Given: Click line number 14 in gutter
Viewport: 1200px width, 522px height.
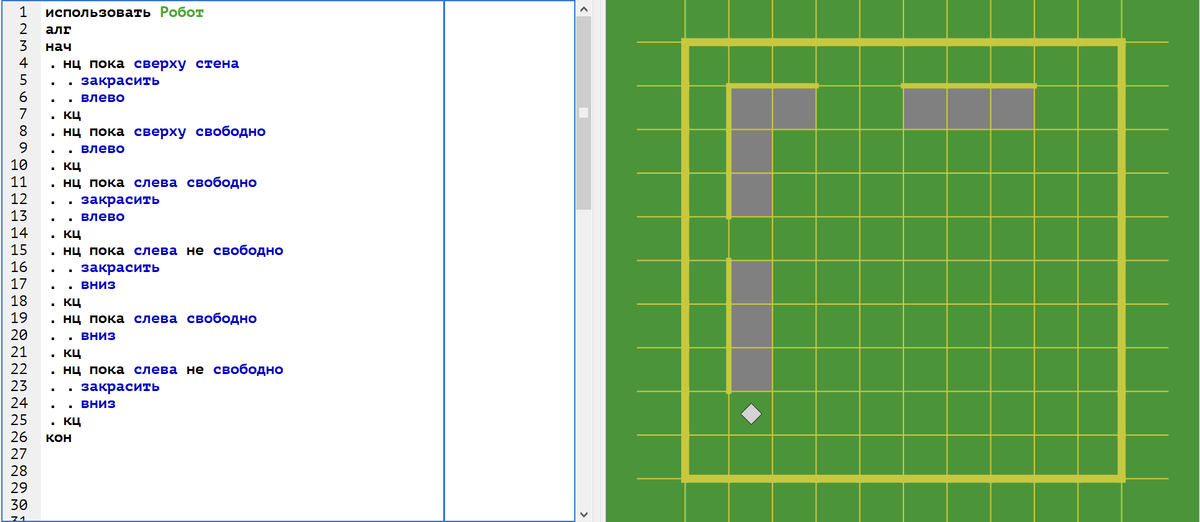Looking at the screenshot, I should coord(19,233).
